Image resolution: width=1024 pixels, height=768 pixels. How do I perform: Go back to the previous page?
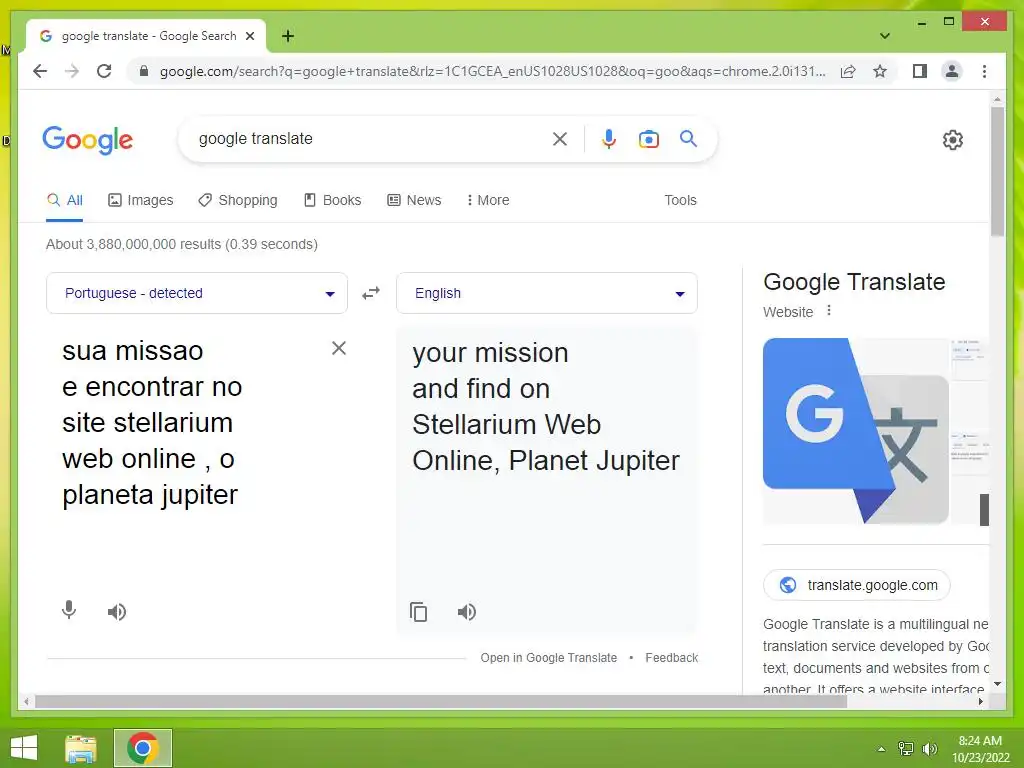(40, 71)
